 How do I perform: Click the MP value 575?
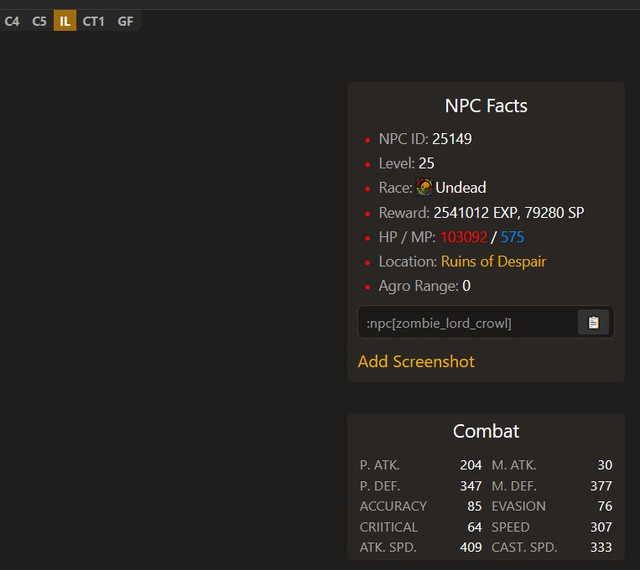(x=512, y=237)
